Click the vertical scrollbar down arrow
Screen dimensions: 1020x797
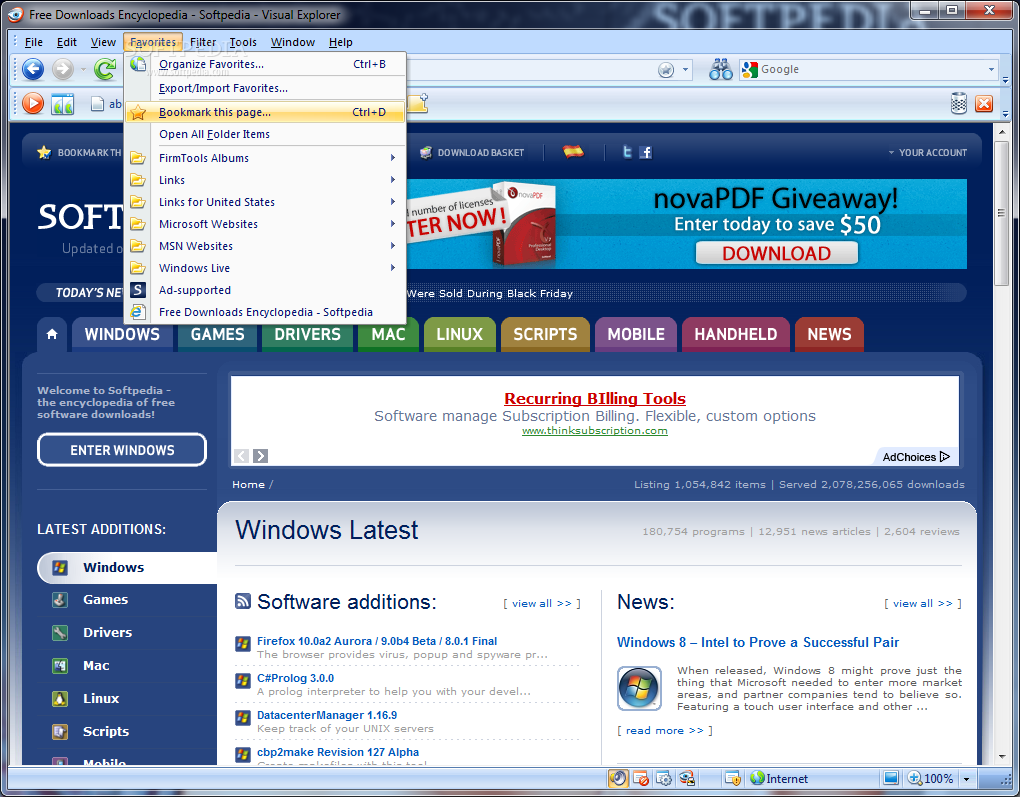click(x=1002, y=757)
